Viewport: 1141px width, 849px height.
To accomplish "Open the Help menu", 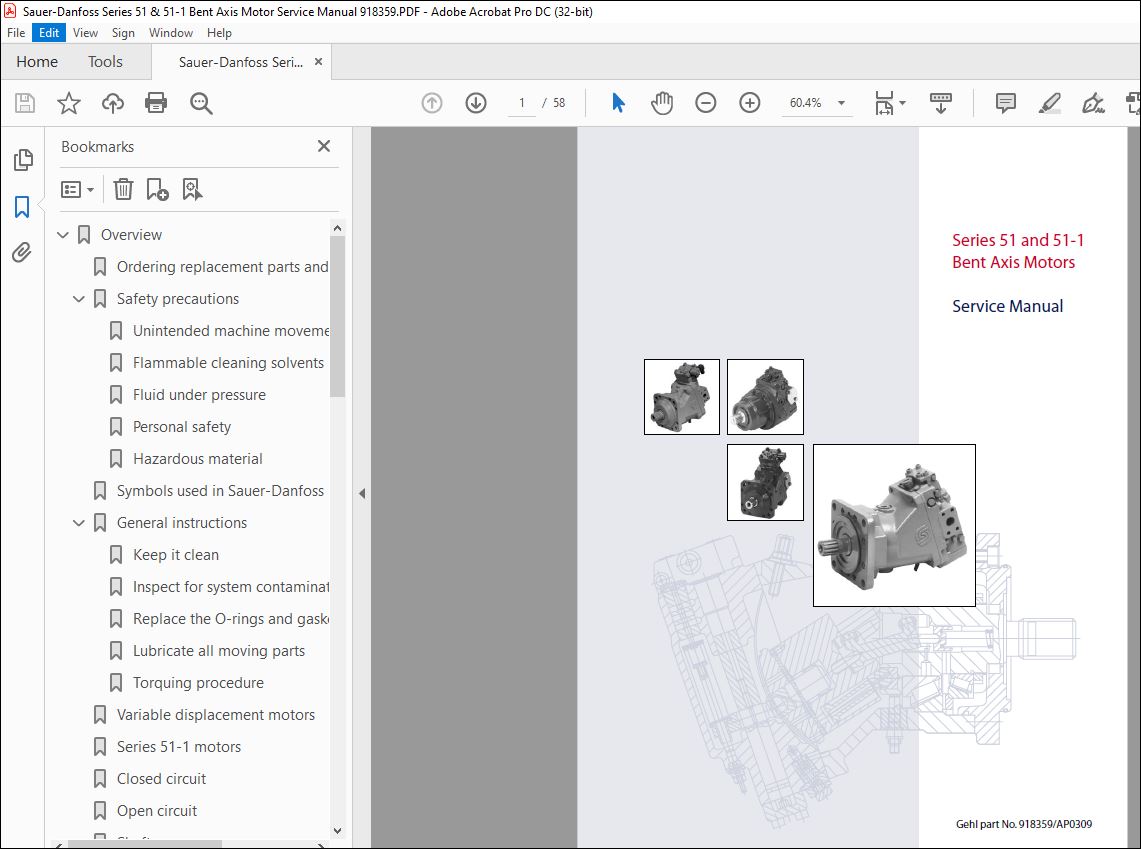I will 219,33.
